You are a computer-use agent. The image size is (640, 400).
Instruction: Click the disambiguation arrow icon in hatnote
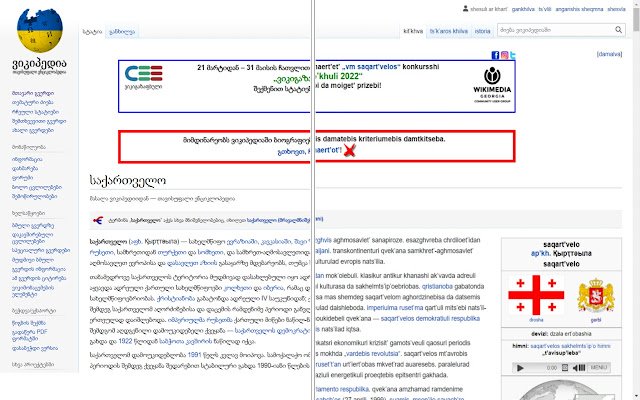[x=98, y=220]
